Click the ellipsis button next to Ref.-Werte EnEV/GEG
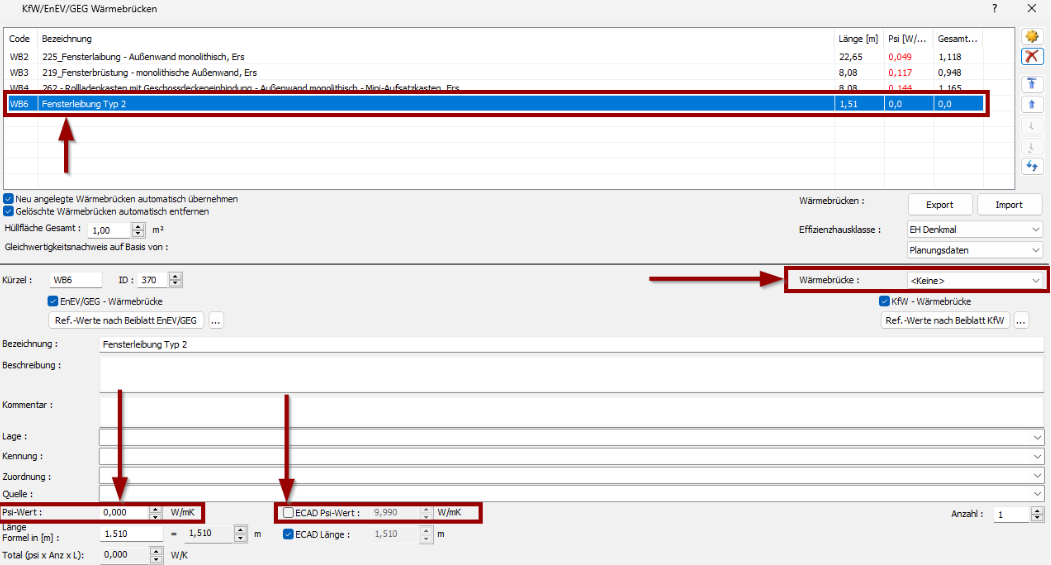 pyautogui.click(x=216, y=321)
